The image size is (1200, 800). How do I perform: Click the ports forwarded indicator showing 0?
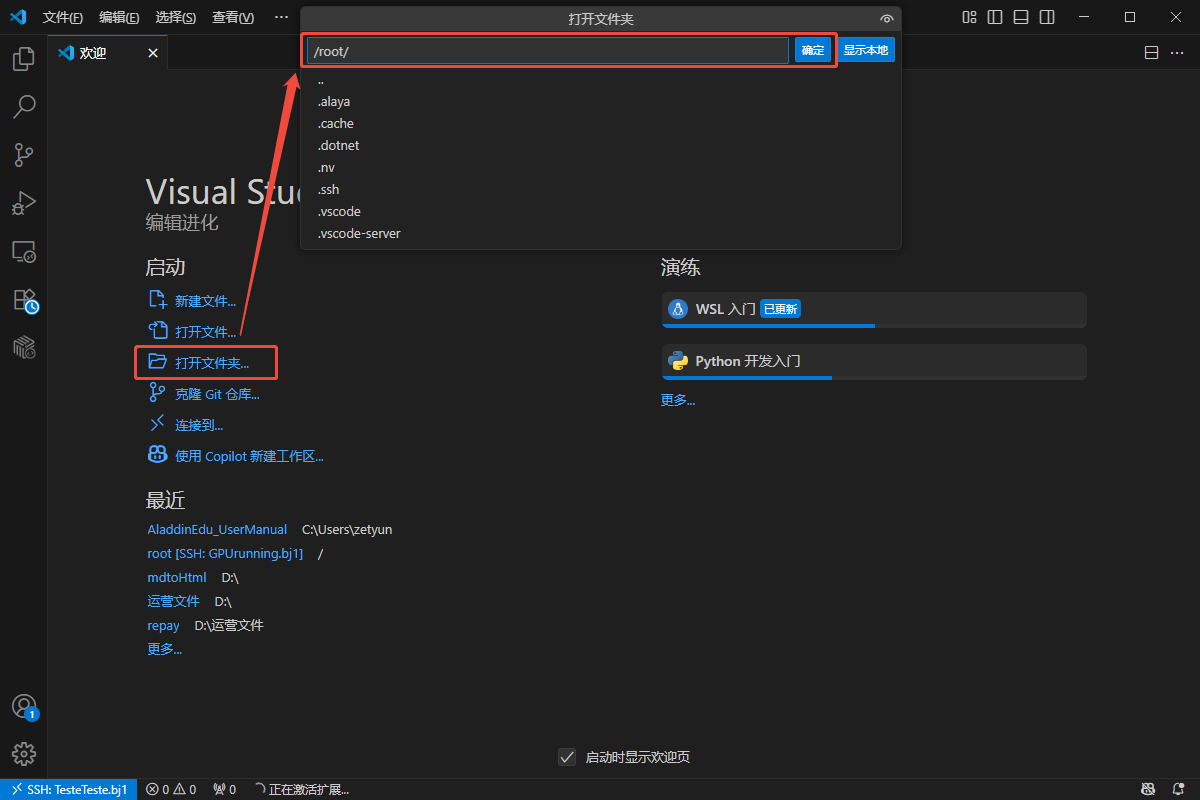click(x=225, y=790)
